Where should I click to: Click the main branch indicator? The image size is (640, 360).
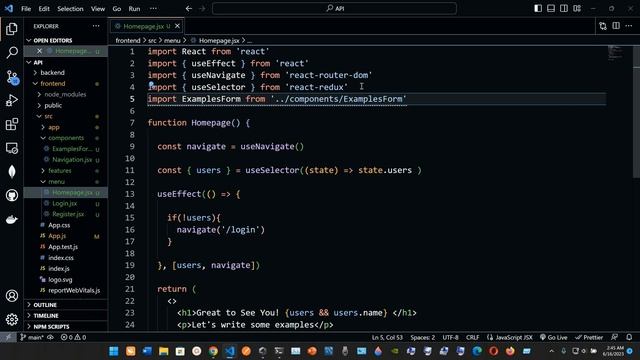click(32, 337)
